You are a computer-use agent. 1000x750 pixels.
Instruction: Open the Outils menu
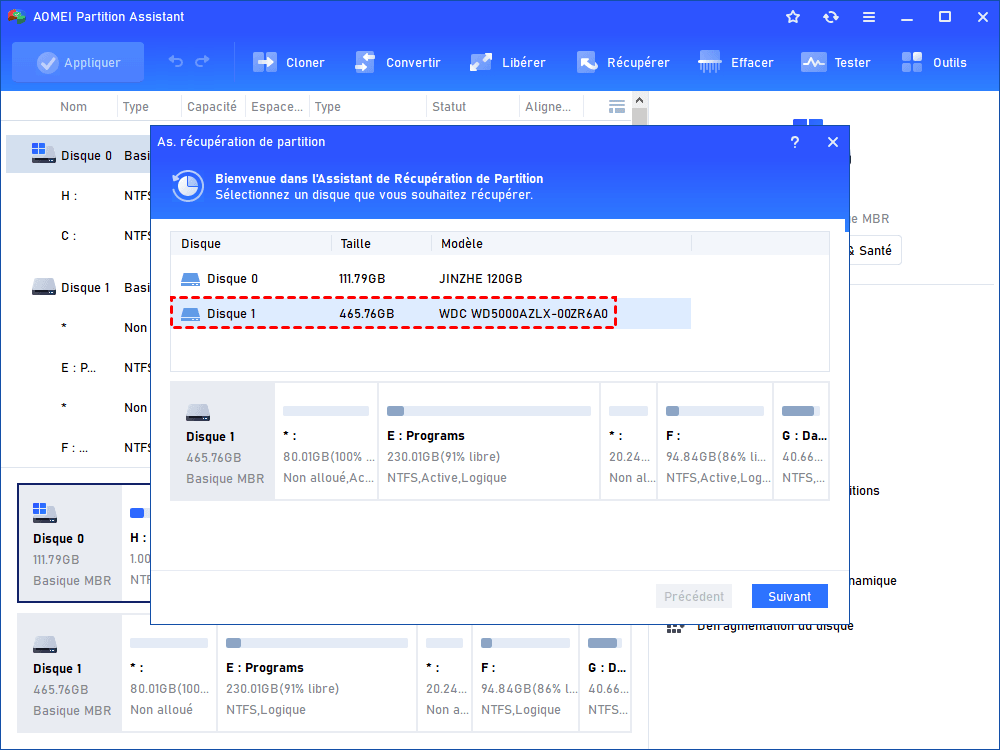(934, 62)
